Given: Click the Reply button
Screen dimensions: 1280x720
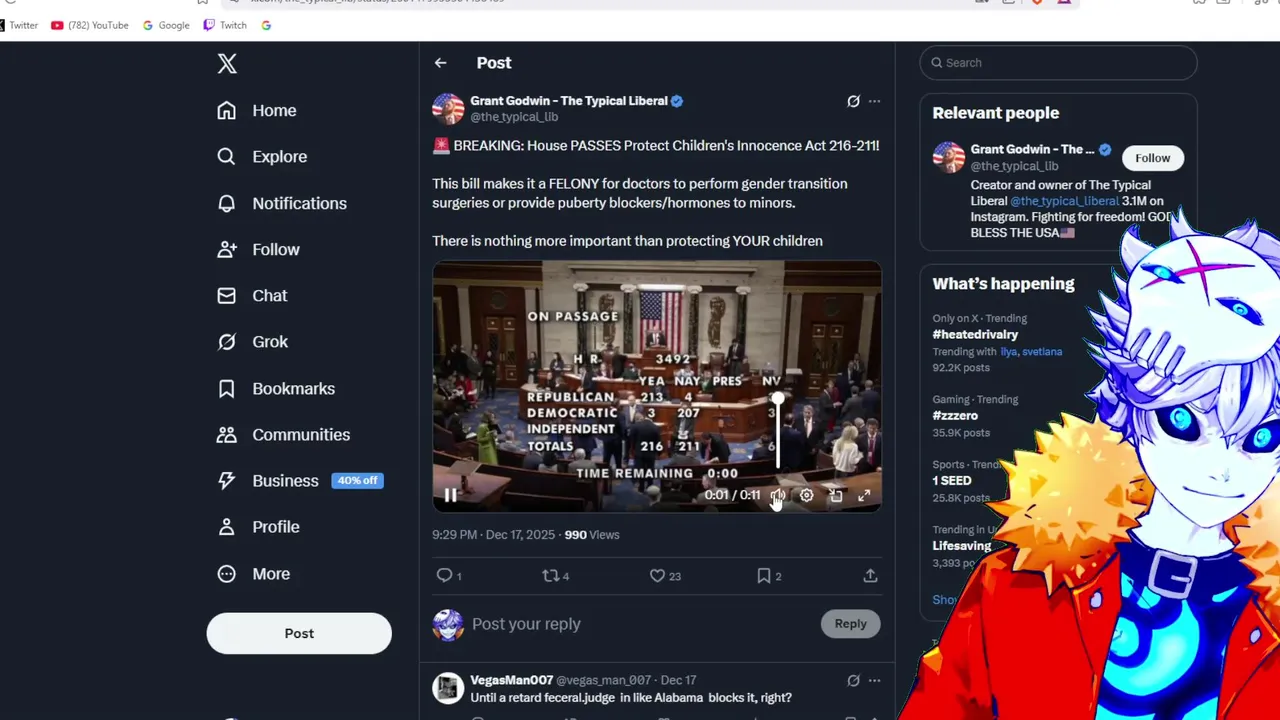Looking at the screenshot, I should [x=850, y=624].
